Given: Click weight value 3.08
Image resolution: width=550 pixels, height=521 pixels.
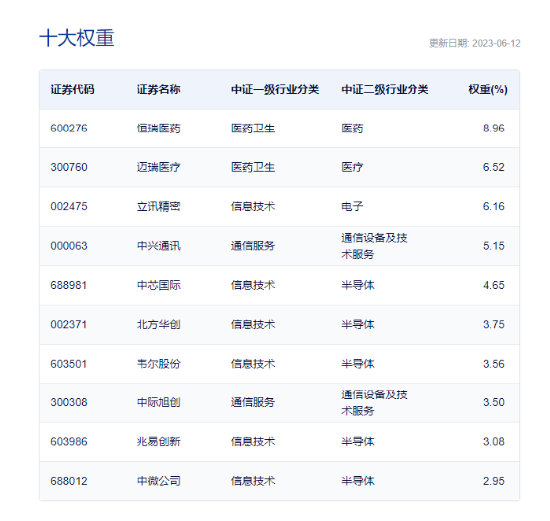Looking at the screenshot, I should (x=494, y=442).
